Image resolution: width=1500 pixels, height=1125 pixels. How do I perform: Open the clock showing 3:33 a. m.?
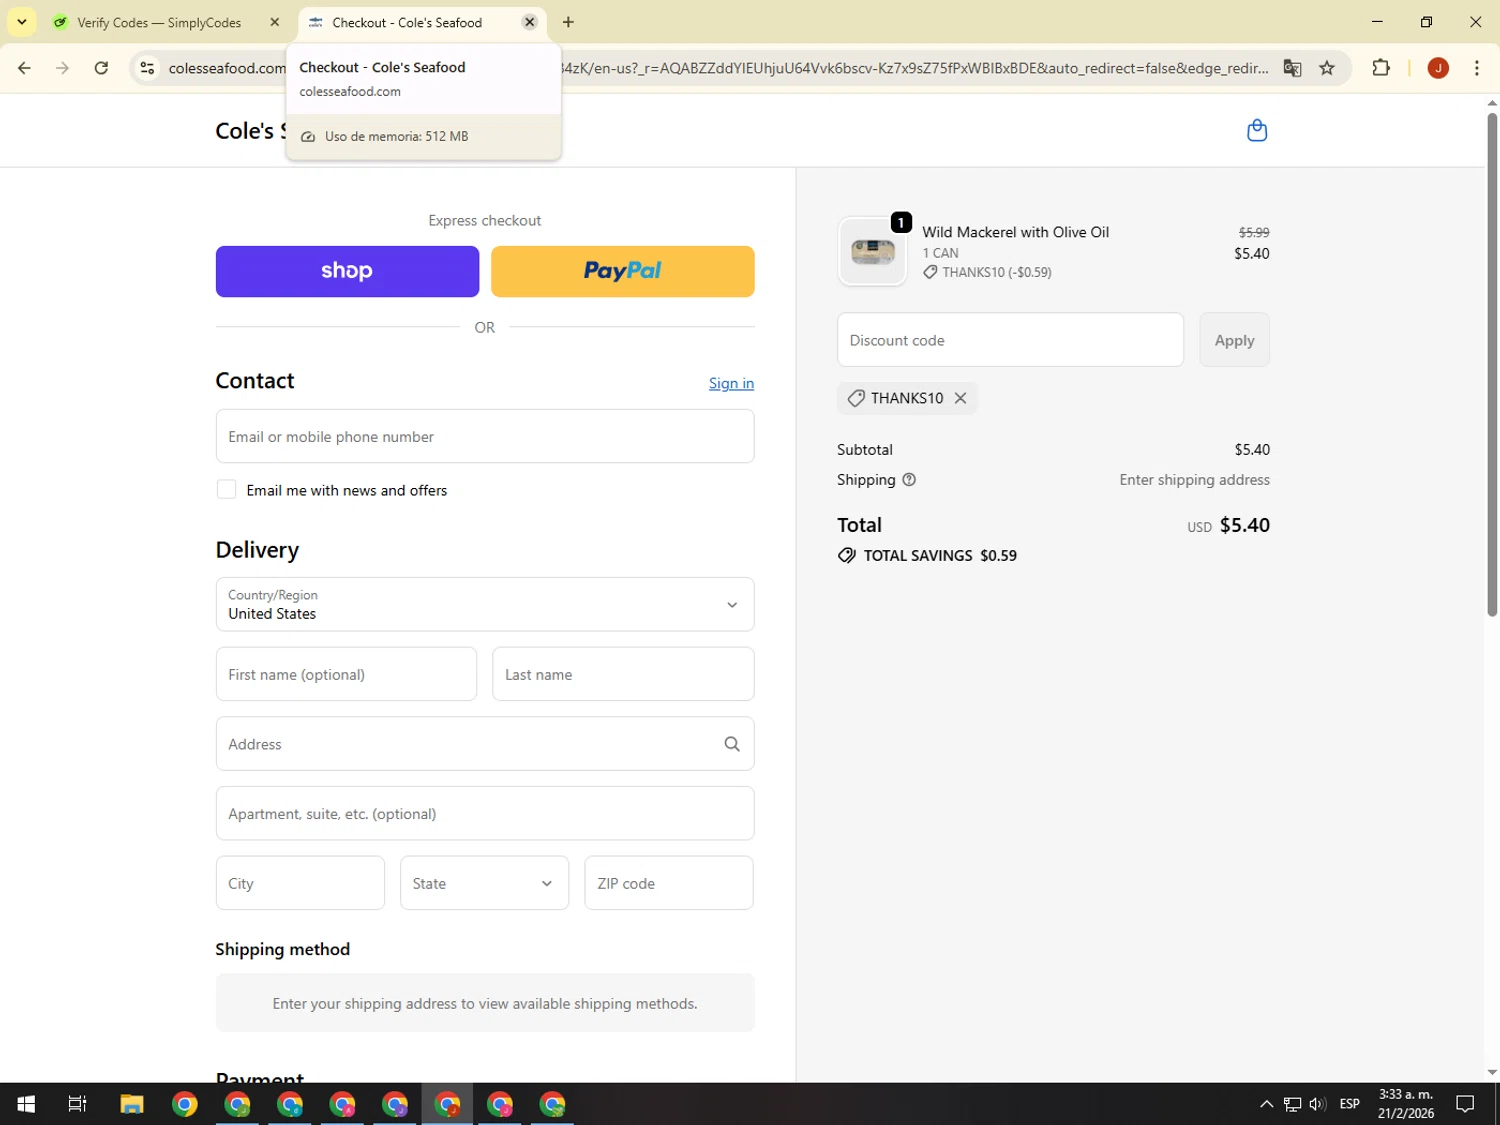point(1406,1104)
